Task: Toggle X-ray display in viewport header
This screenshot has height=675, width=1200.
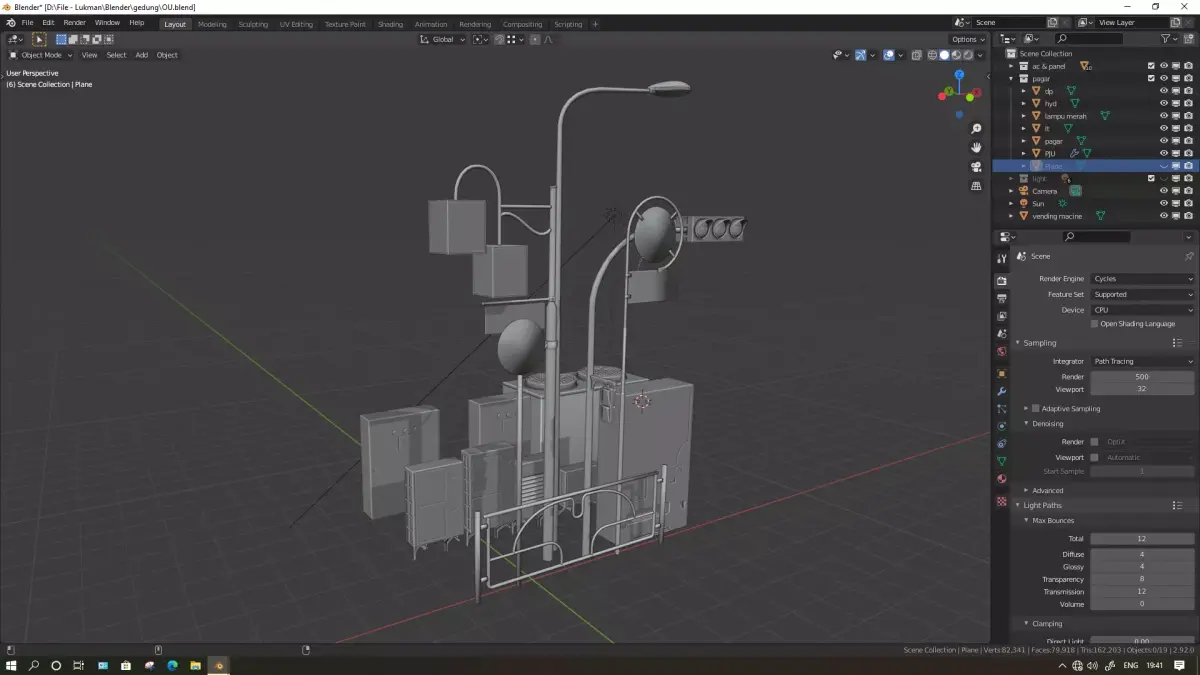Action: (916, 55)
